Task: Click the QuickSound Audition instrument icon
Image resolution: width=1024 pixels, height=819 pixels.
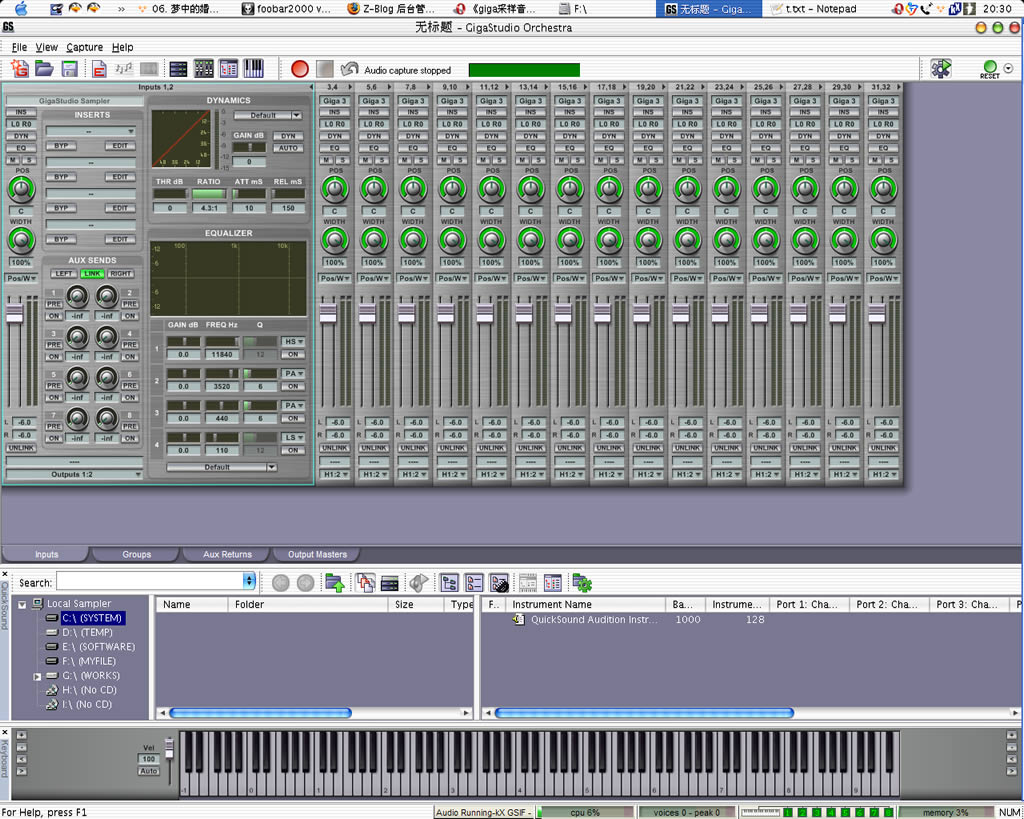Action: click(519, 619)
